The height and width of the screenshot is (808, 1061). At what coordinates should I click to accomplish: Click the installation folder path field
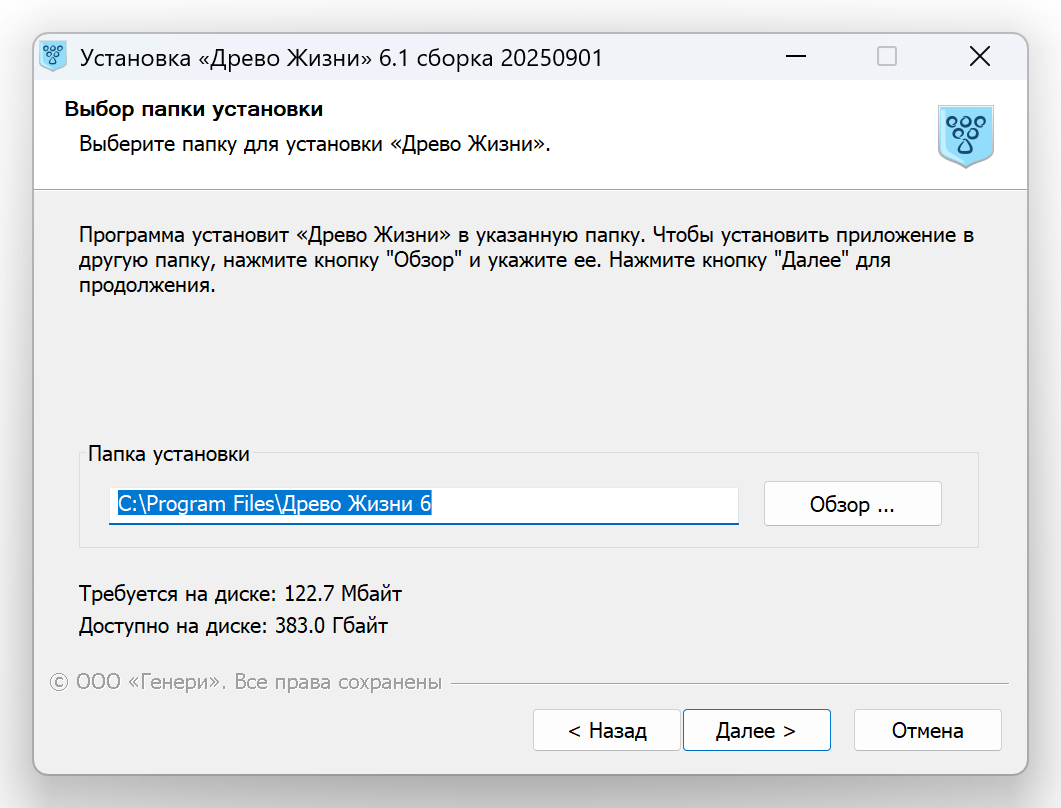click(424, 505)
